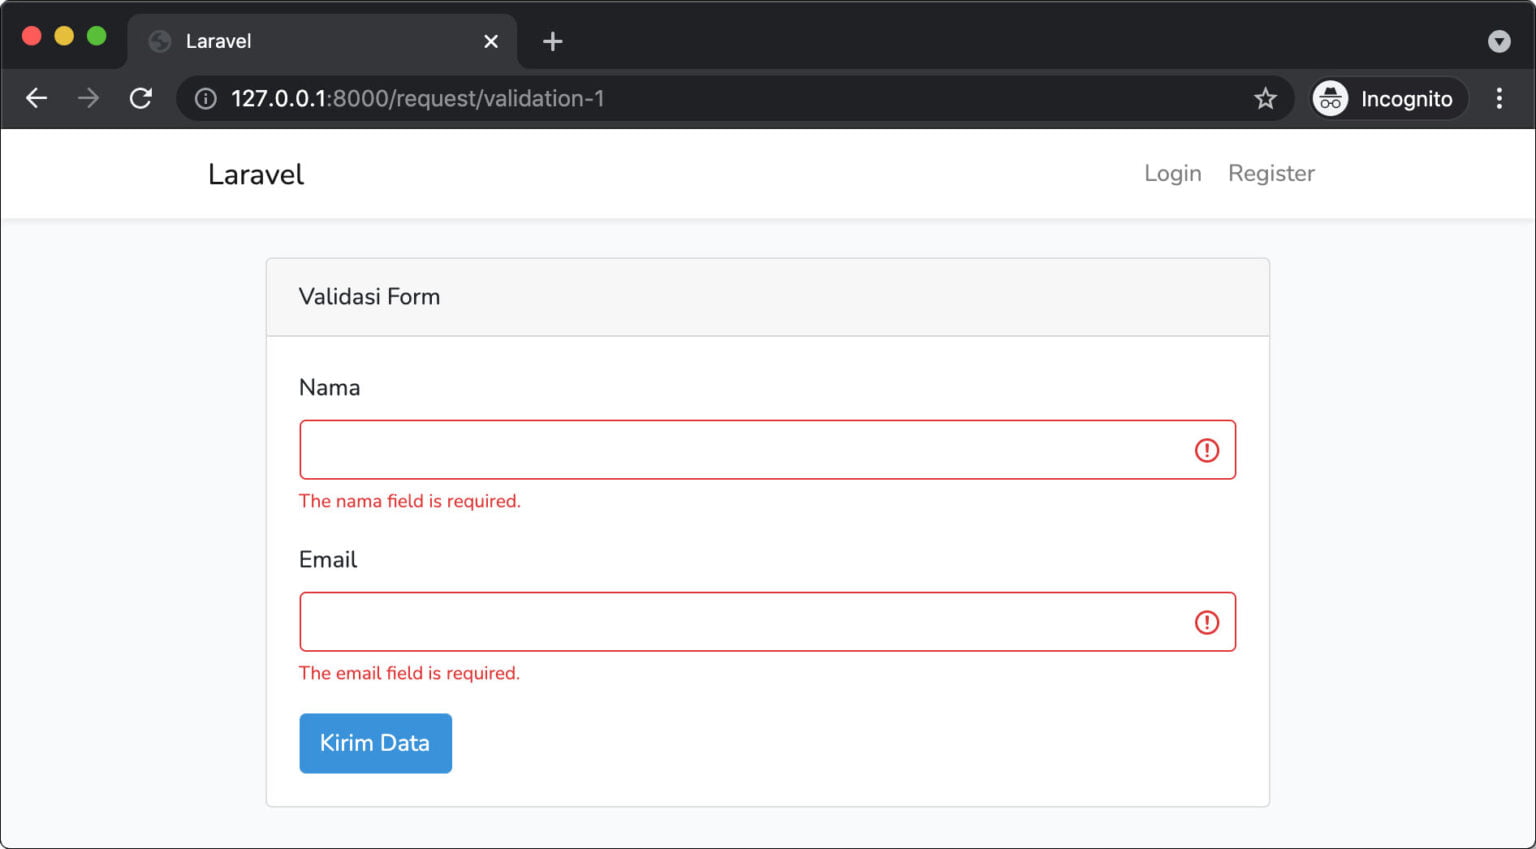The height and width of the screenshot is (849, 1536).
Task: Open the Chrome three-dot menu
Action: pyautogui.click(x=1499, y=98)
